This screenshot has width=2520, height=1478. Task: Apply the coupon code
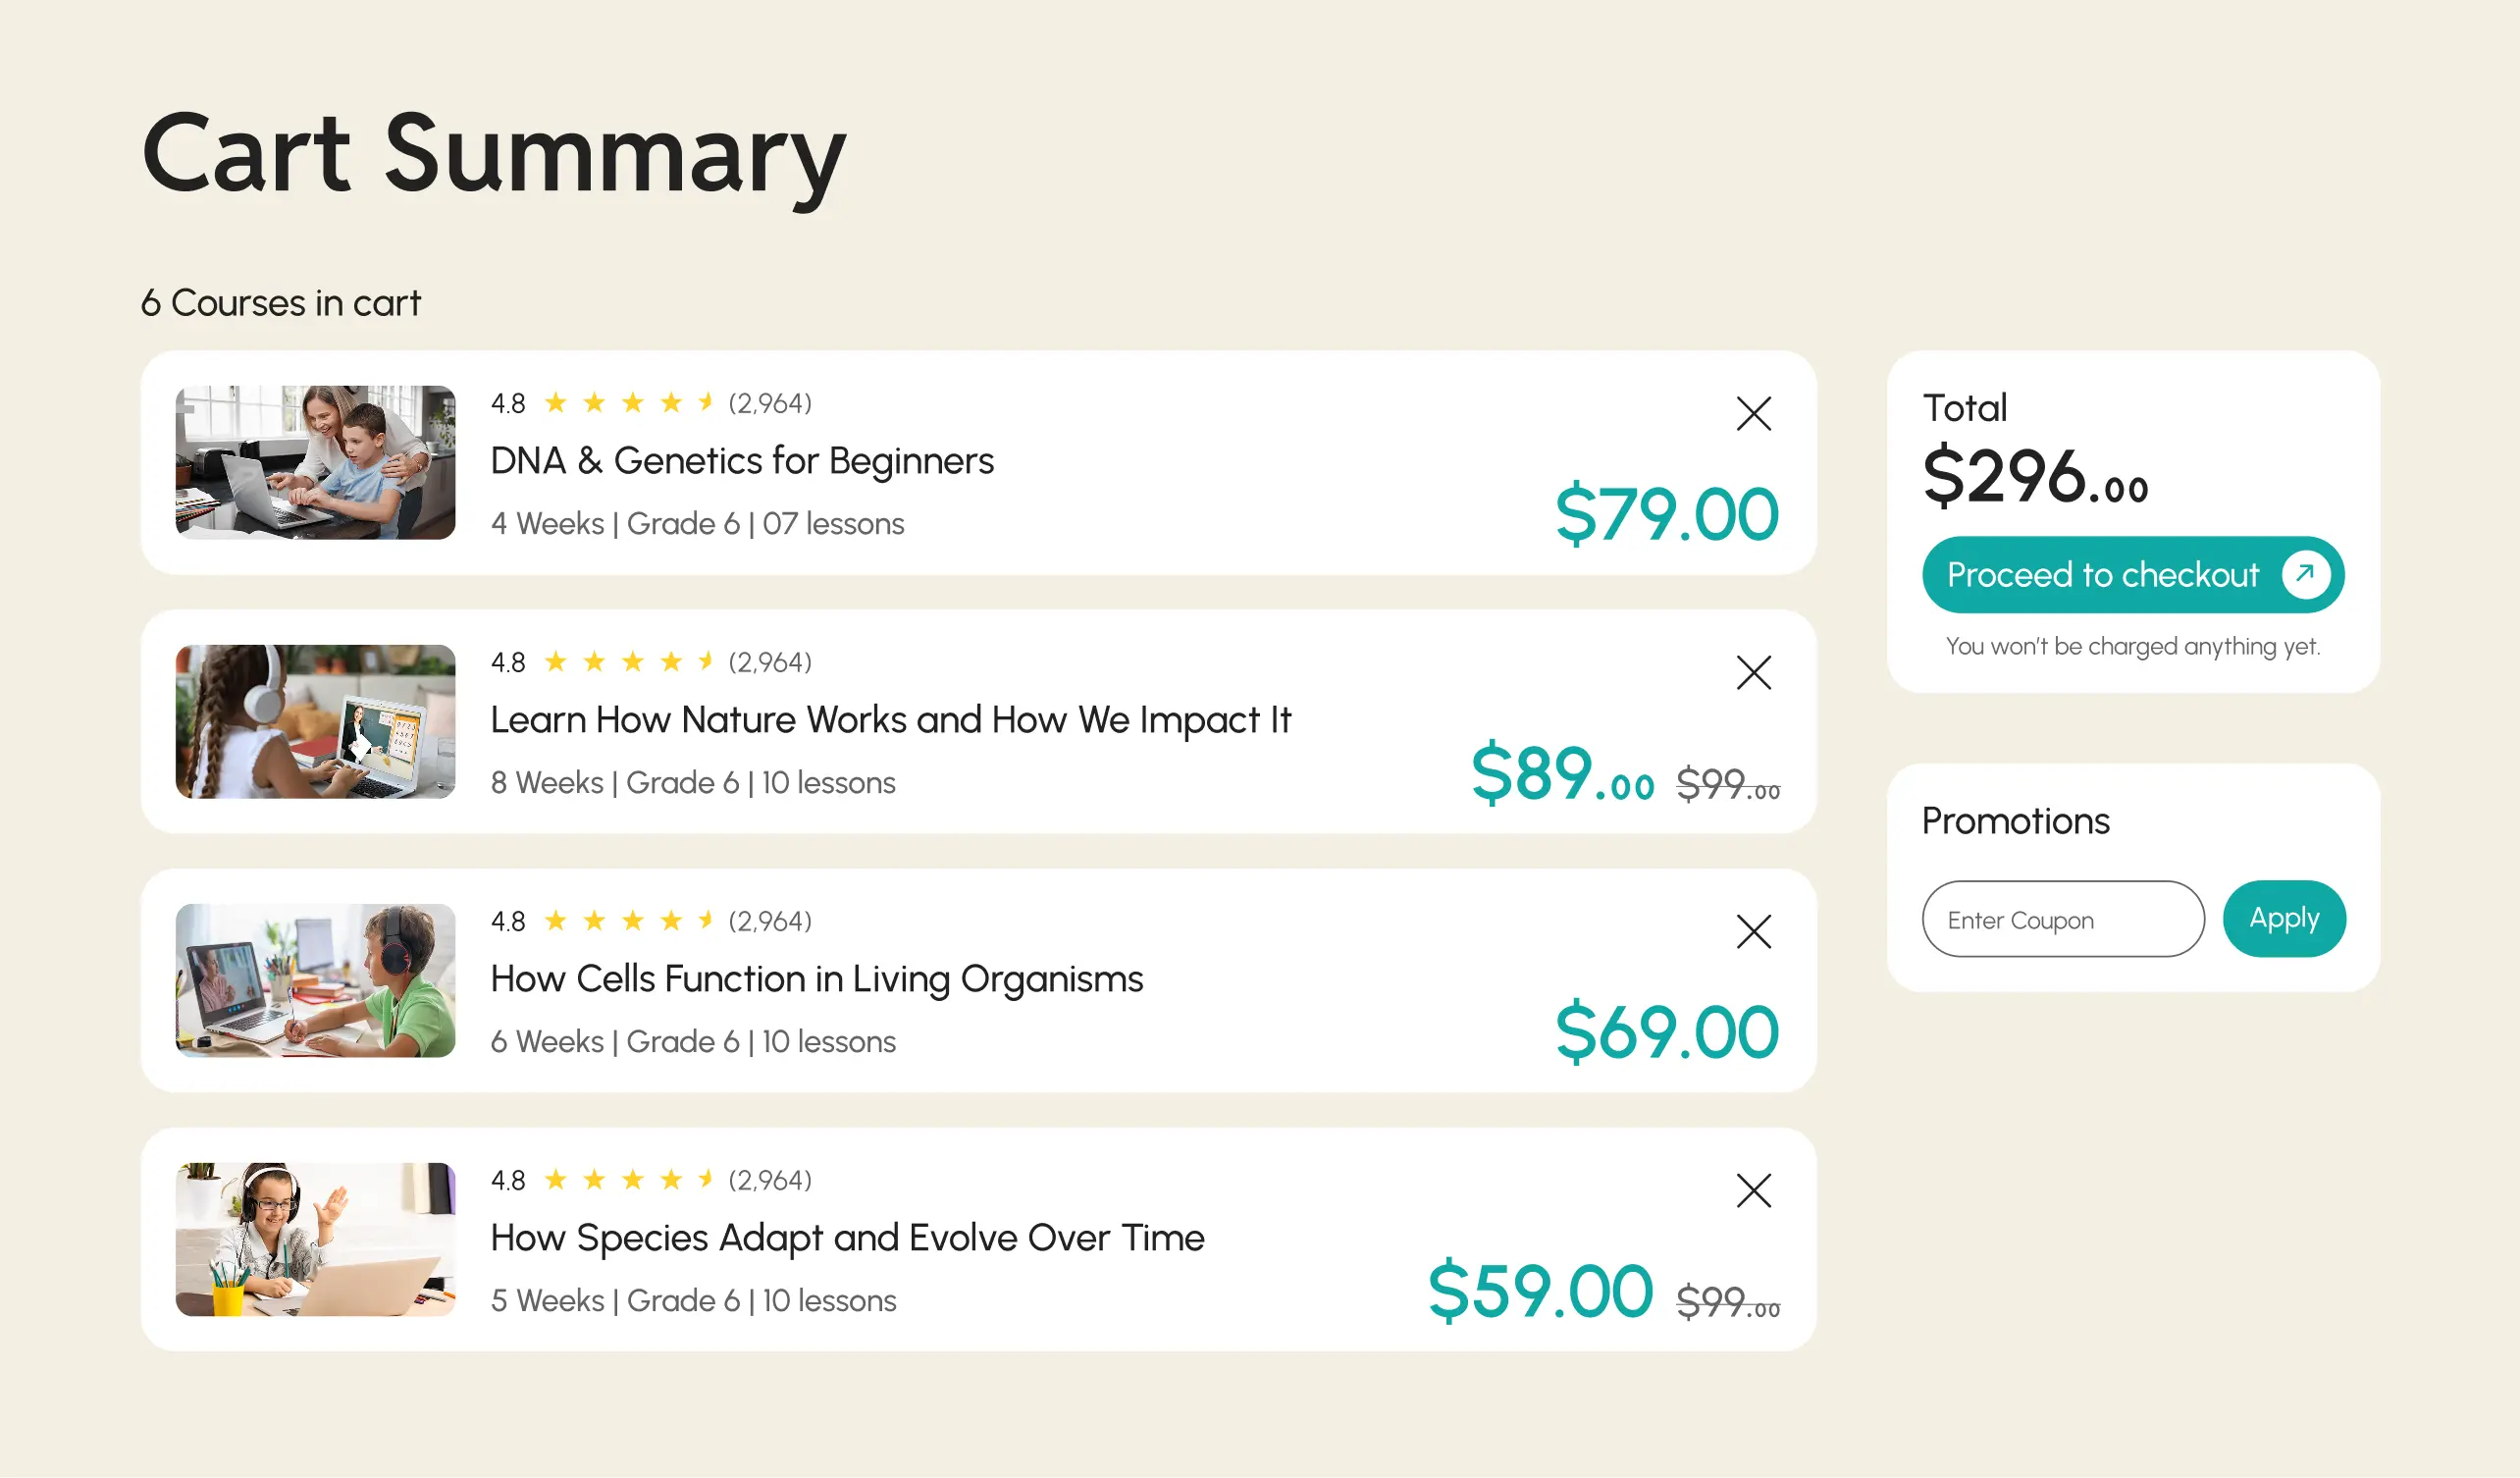tap(2283, 918)
